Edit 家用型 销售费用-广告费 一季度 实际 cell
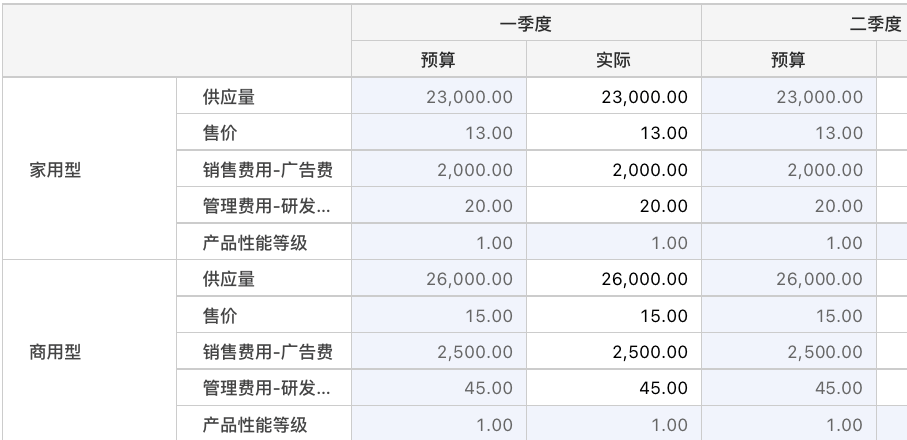Screen dimensions: 907x440 coord(614,169)
